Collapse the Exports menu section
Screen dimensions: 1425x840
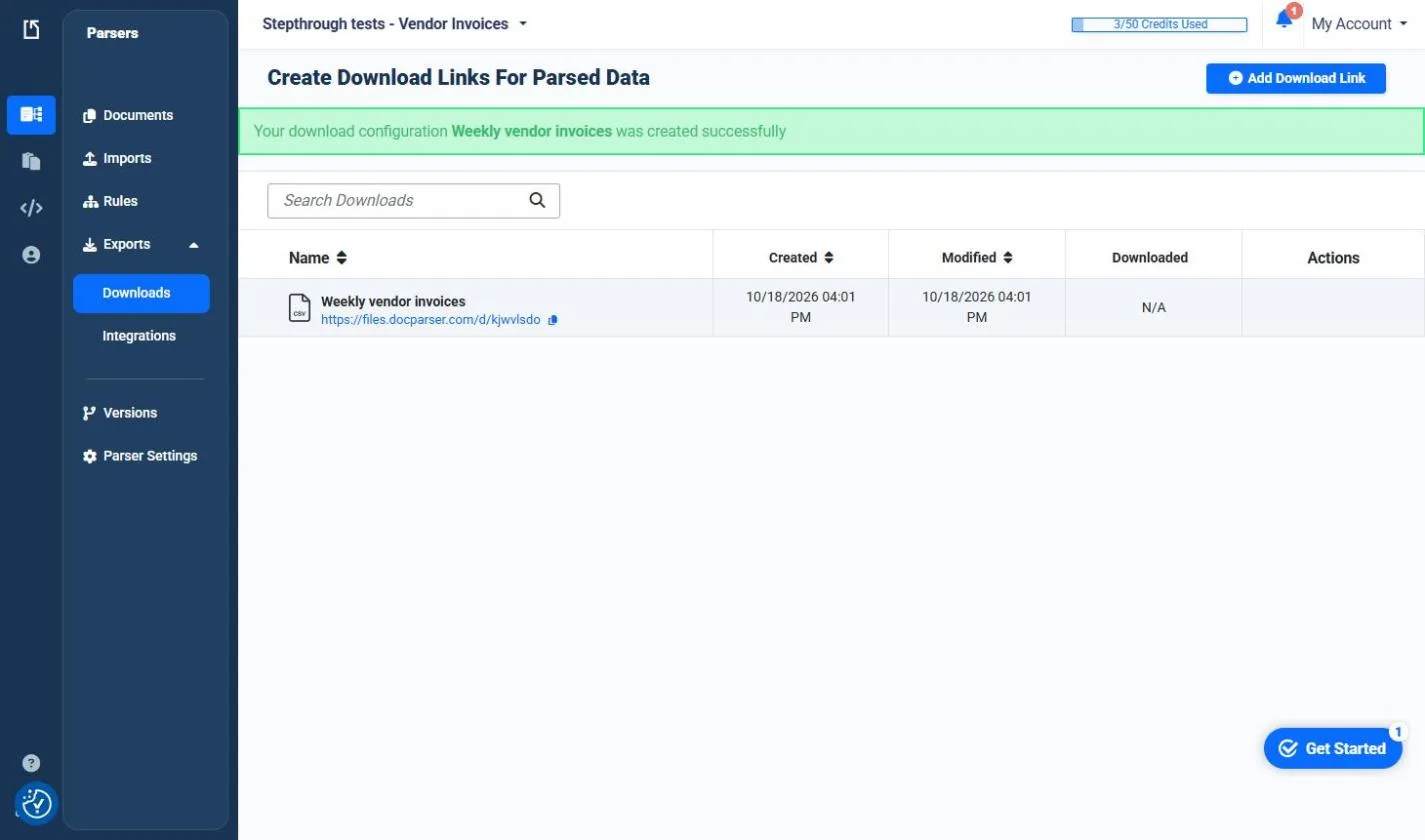(141, 244)
